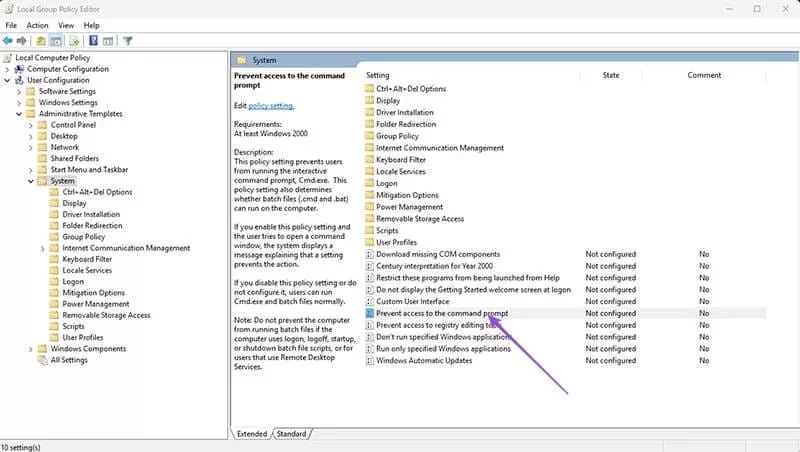Open the Action menu
Viewport: 800px width, 452px height.
pos(37,24)
